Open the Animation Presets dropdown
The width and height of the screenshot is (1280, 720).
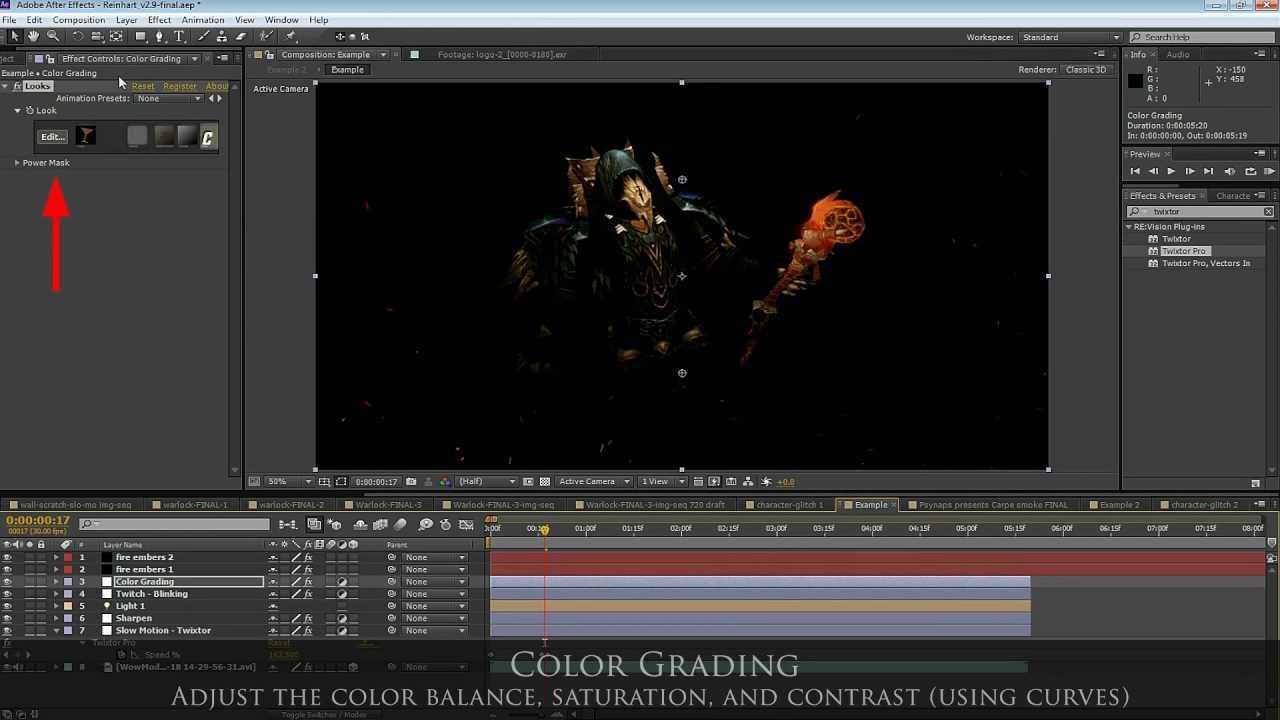pyautogui.click(x=169, y=98)
